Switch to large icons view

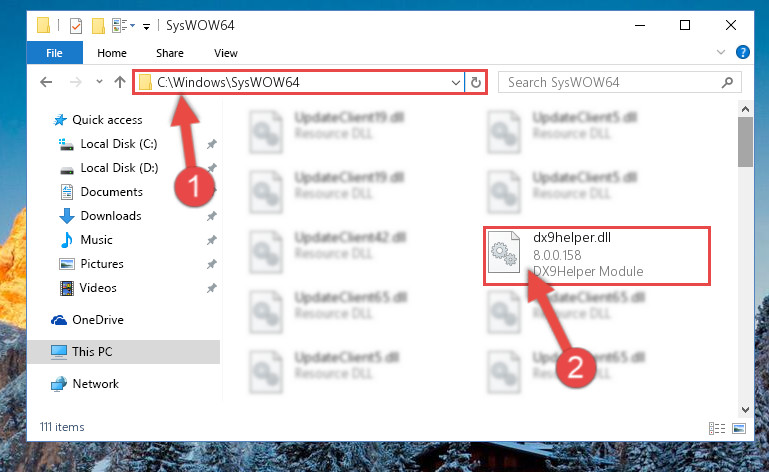tap(739, 428)
